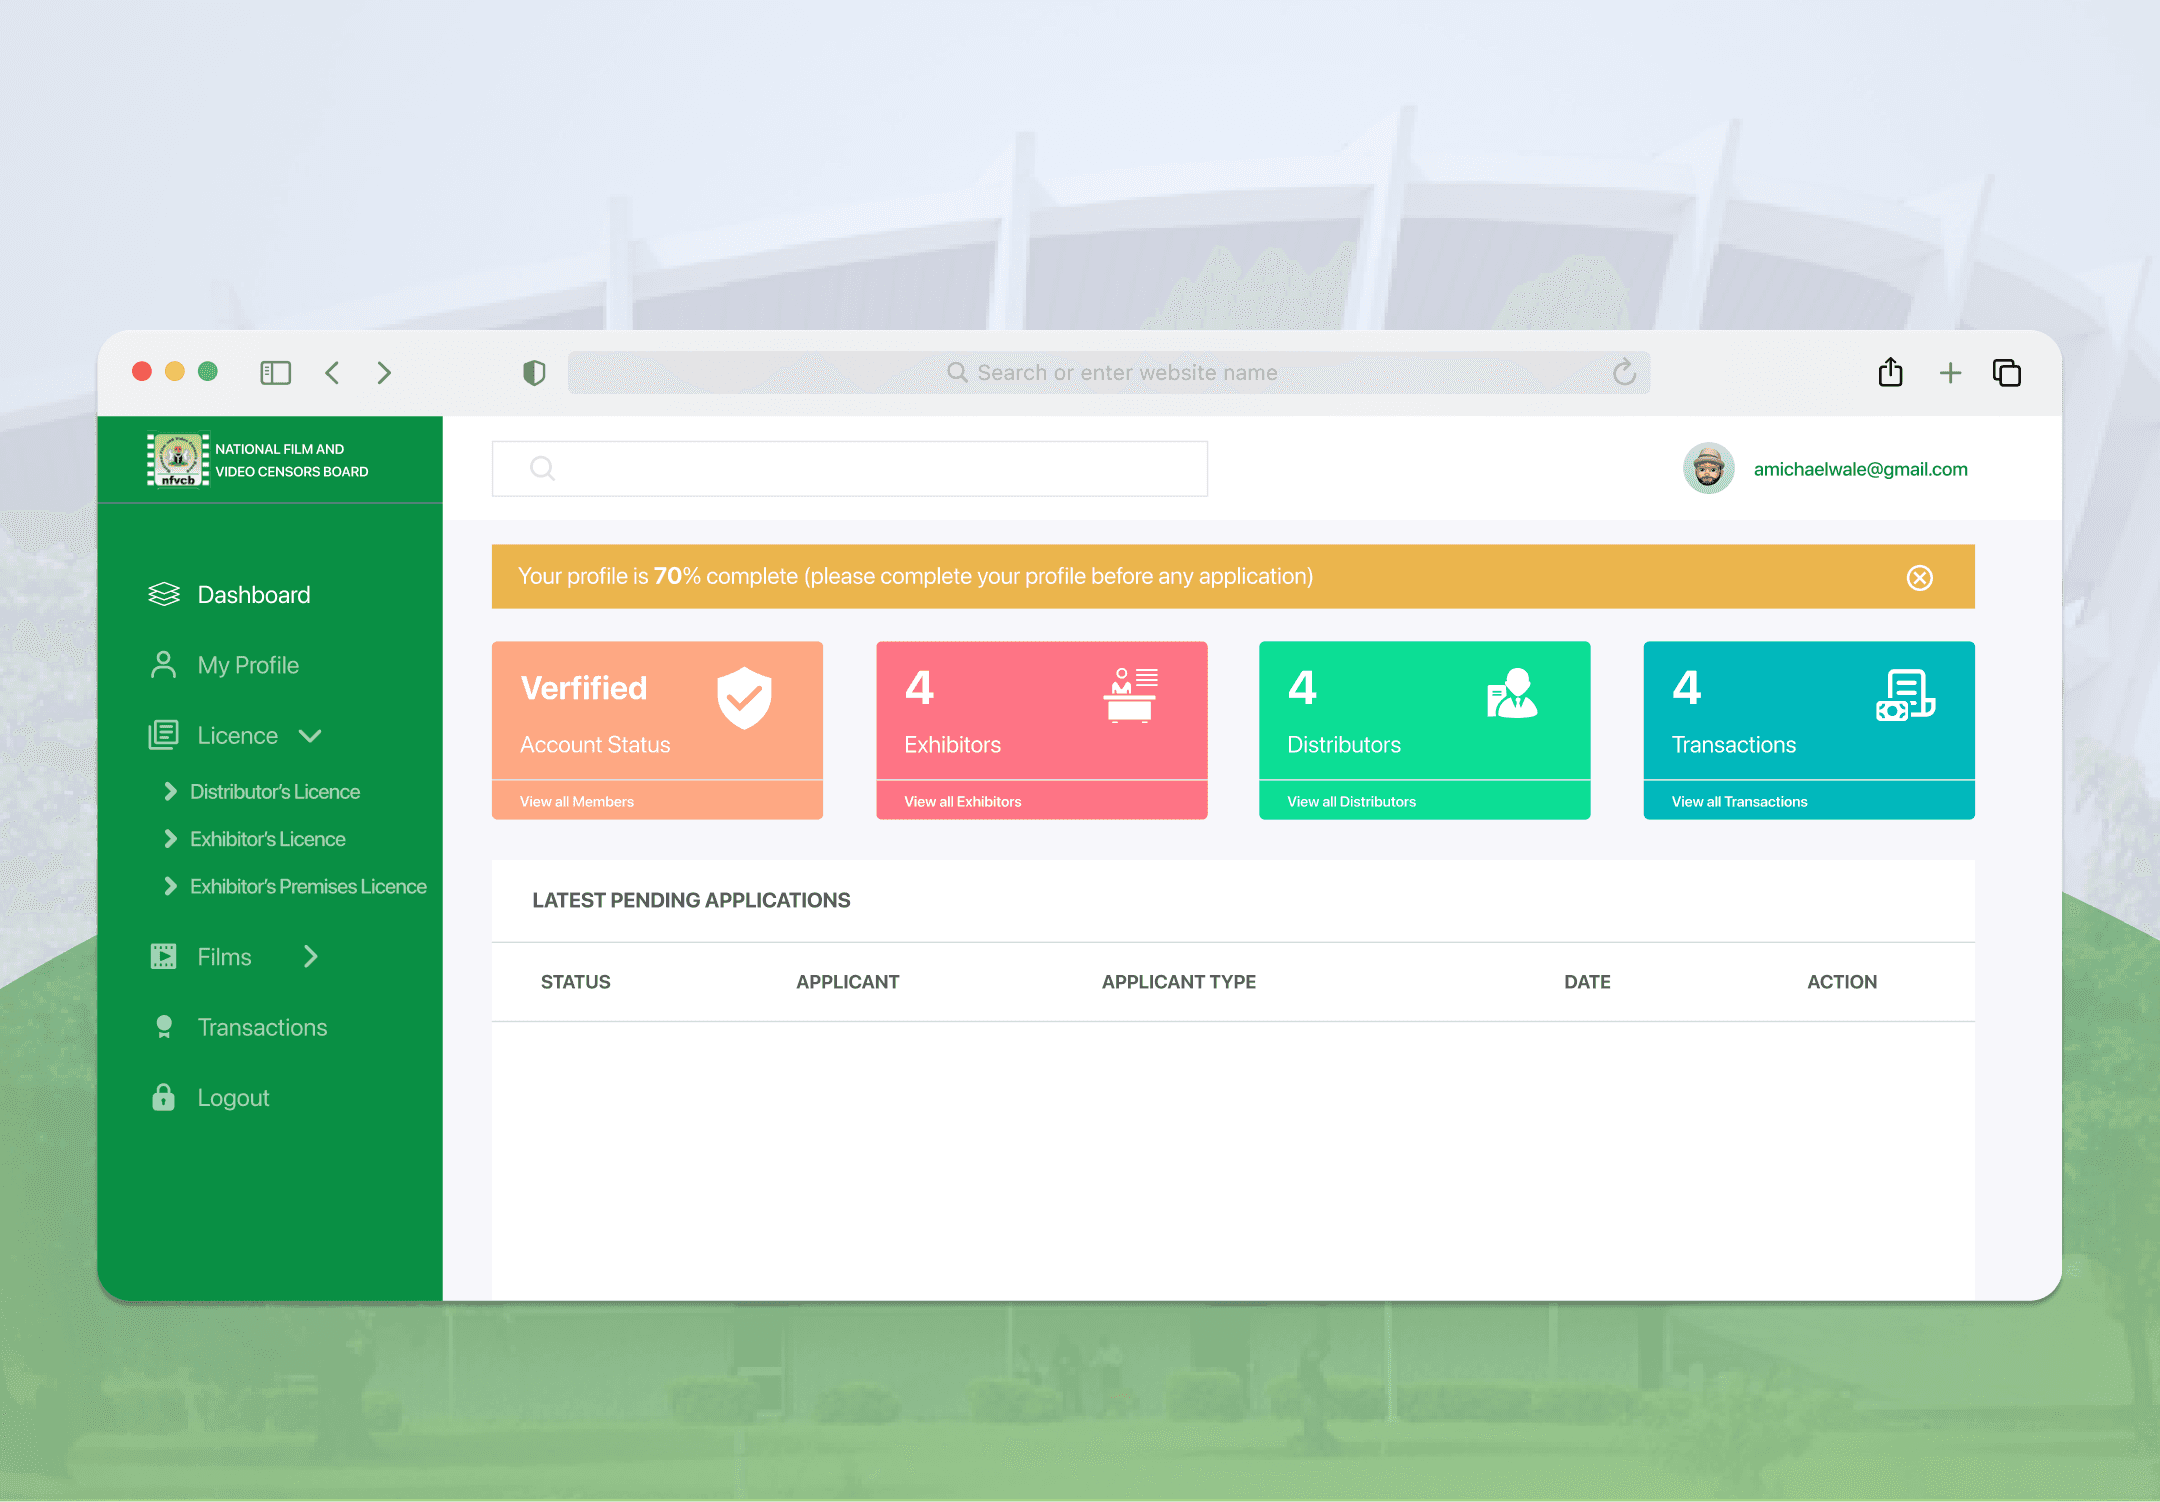Click View all Exhibitors link

pos(963,802)
